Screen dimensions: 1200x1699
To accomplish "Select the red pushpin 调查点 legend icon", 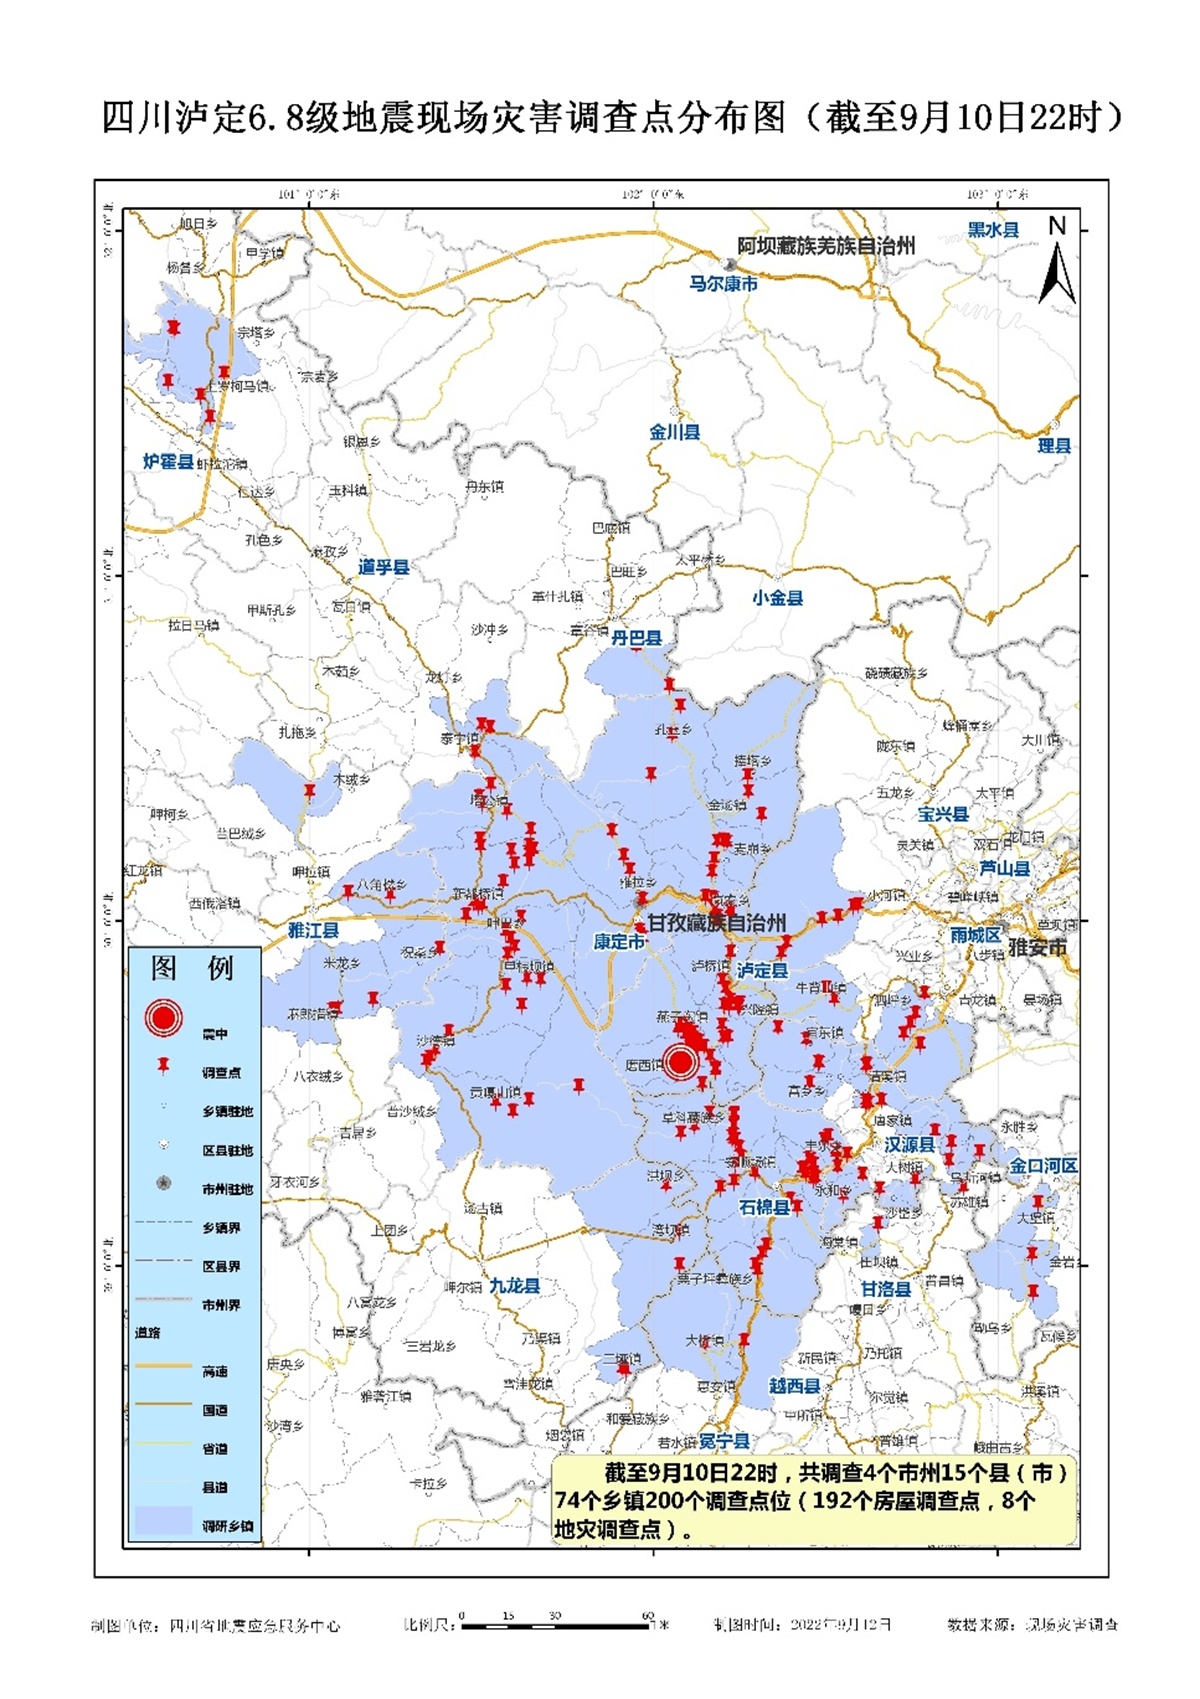I will point(164,1067).
